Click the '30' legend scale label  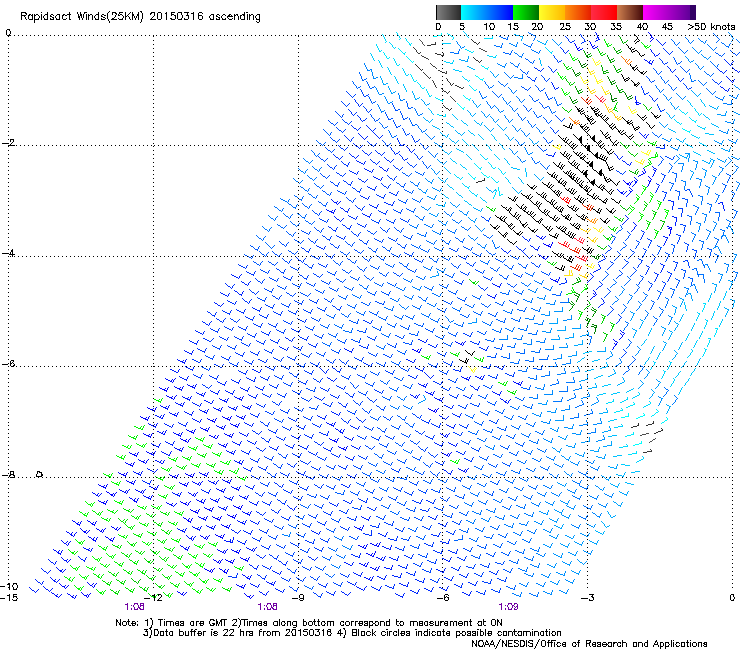[x=590, y=27]
